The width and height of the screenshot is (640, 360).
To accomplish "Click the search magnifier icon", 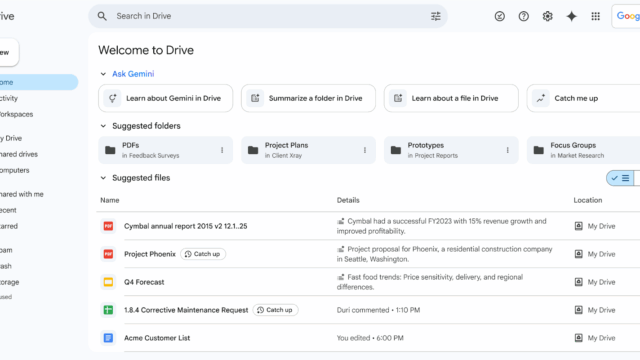I will [x=102, y=16].
